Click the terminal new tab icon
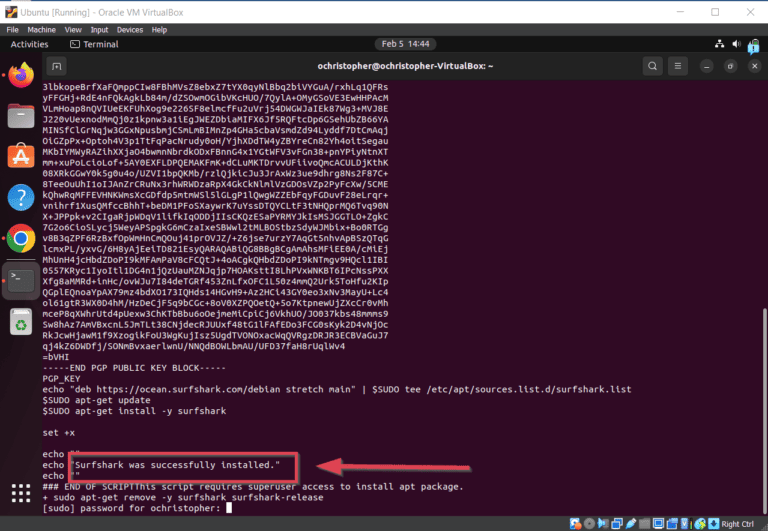Image resolution: width=768 pixels, height=531 pixels. click(57, 66)
